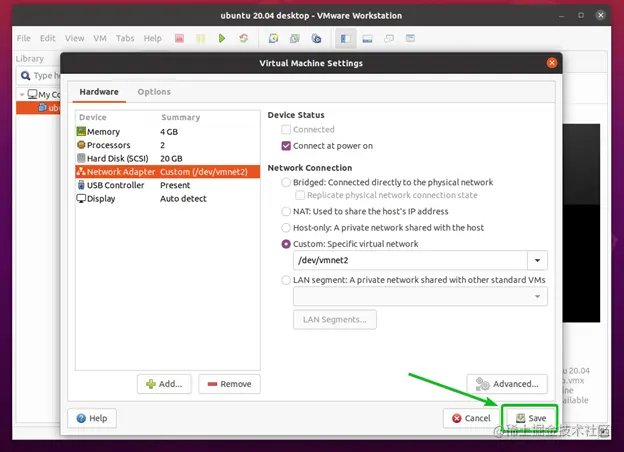The width and height of the screenshot is (624, 452).
Task: Close the Virtual Machine Settings dialog
Action: [552, 63]
